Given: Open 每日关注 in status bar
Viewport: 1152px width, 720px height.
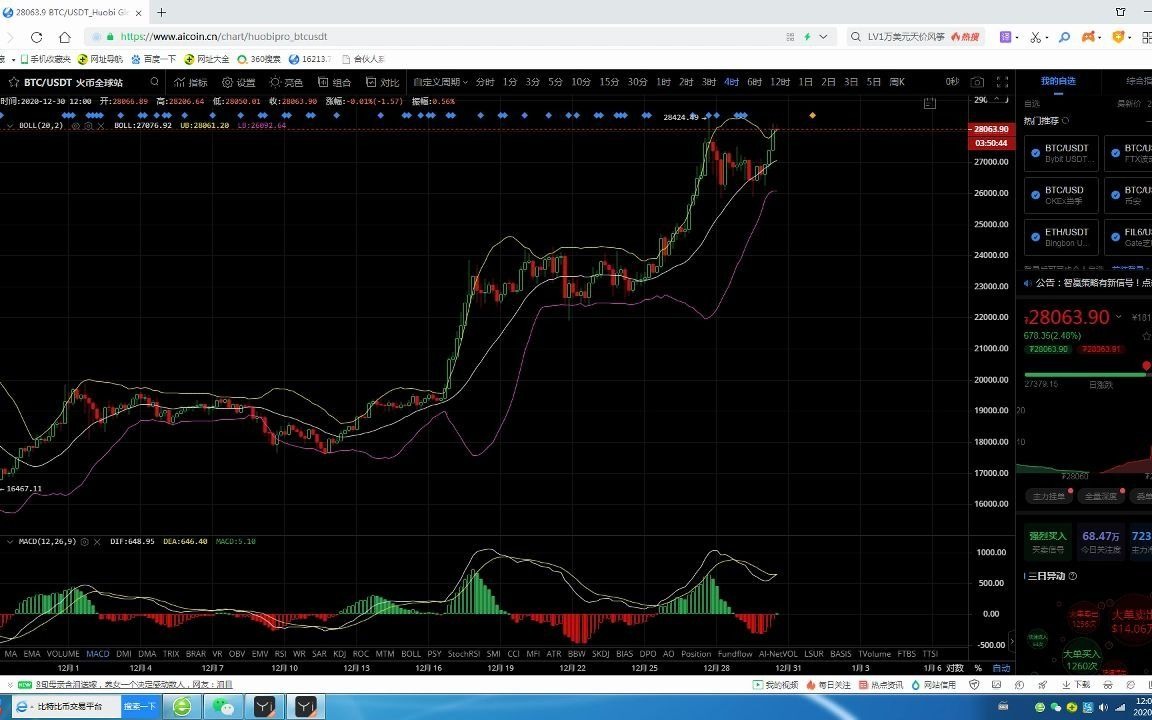Looking at the screenshot, I should pos(829,685).
